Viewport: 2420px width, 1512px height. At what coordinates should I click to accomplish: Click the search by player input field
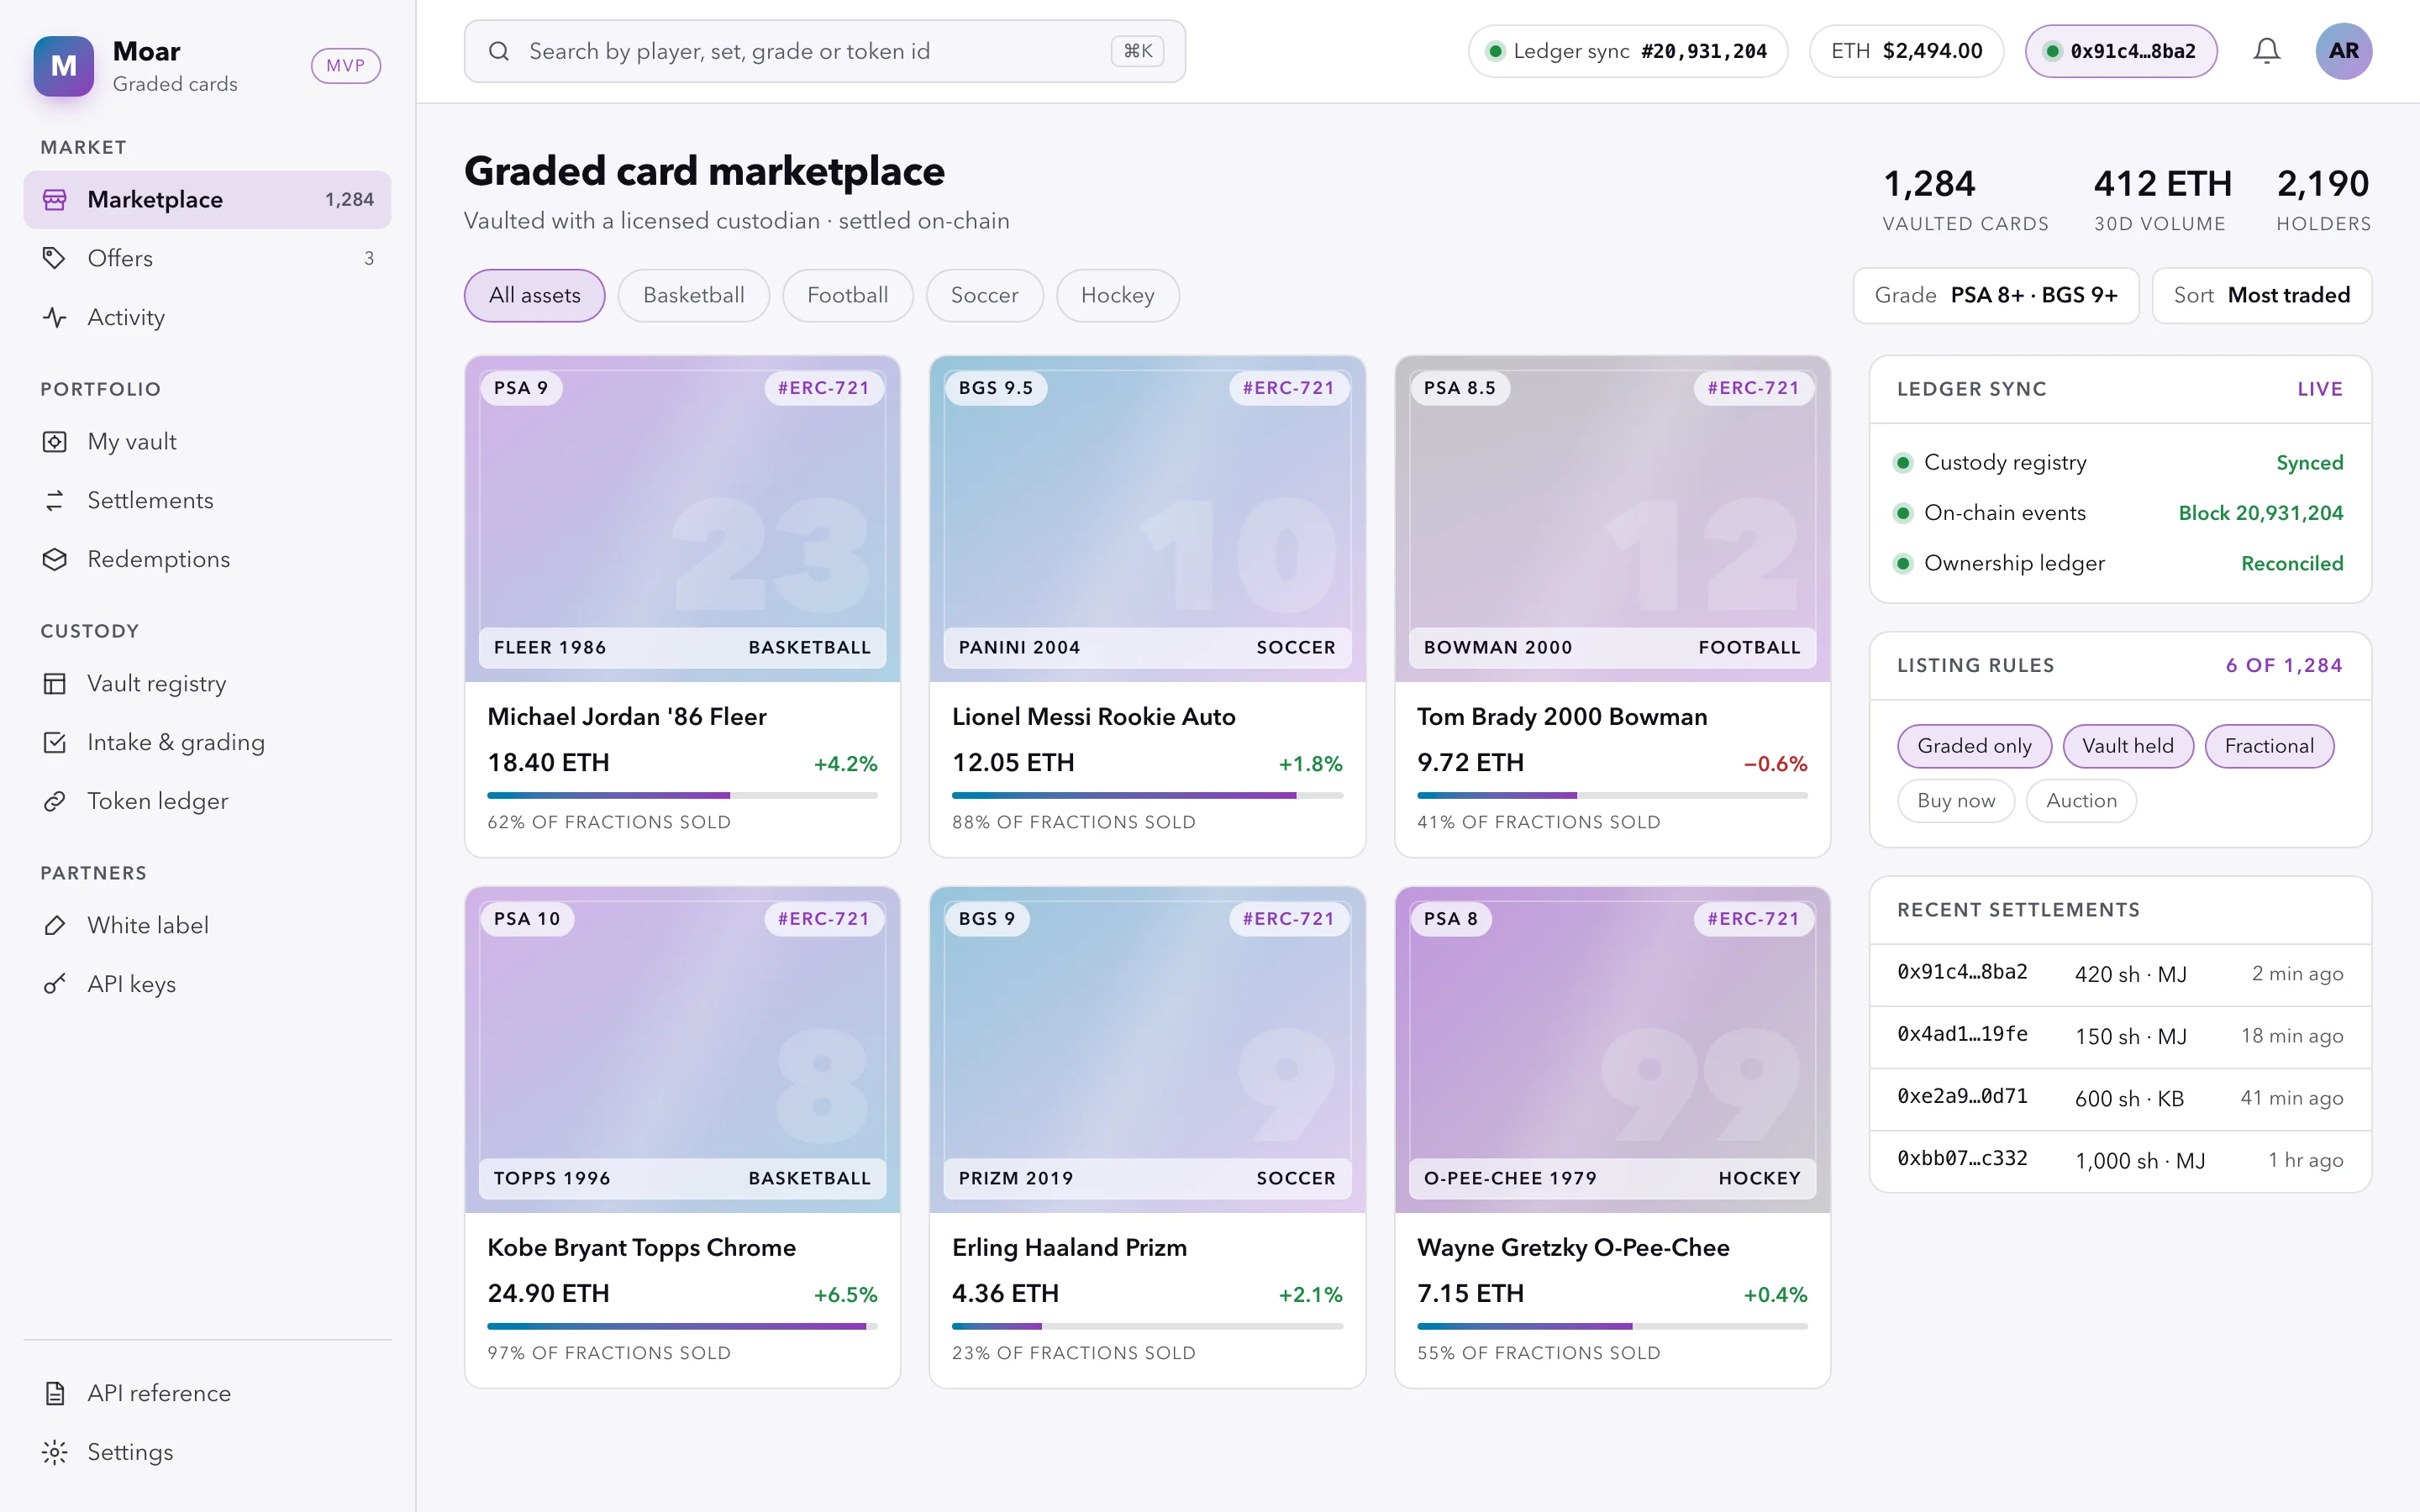click(x=824, y=51)
